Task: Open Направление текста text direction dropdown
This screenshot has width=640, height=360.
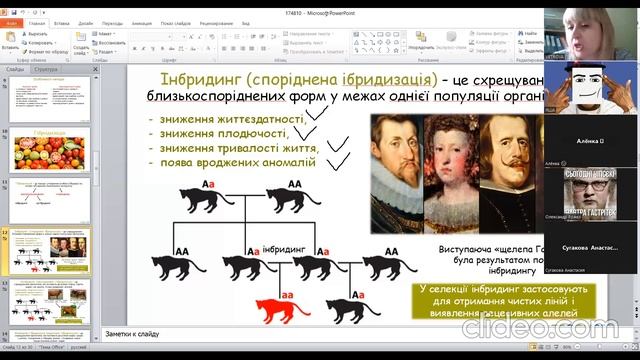Action: [309, 34]
